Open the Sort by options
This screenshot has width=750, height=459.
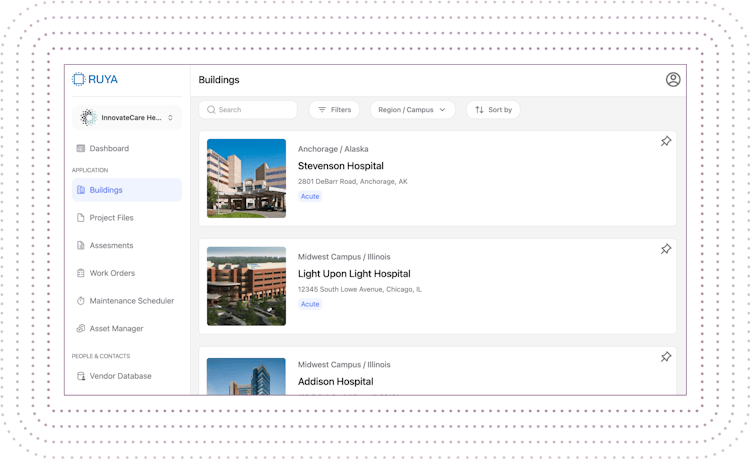(x=493, y=109)
